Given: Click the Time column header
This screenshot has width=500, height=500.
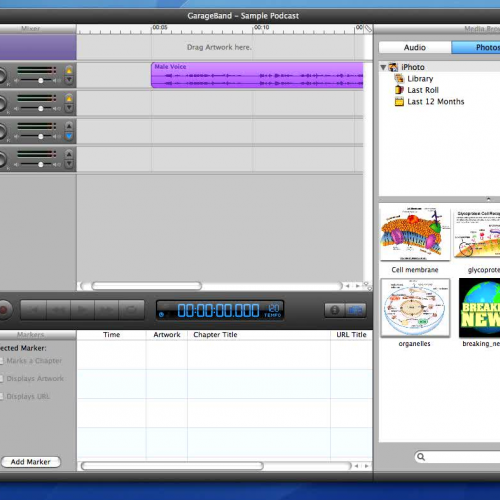Looking at the screenshot, I should coord(111,335).
